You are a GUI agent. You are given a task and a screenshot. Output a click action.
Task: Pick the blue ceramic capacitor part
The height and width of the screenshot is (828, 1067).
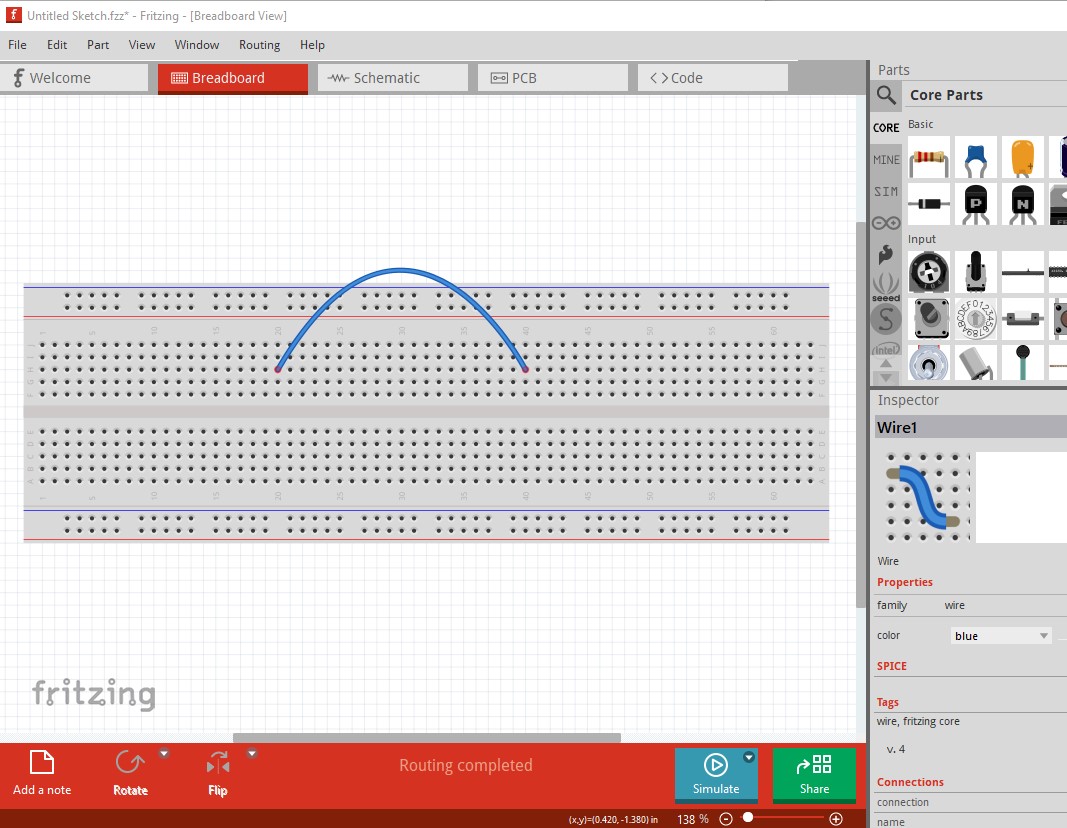coord(976,157)
